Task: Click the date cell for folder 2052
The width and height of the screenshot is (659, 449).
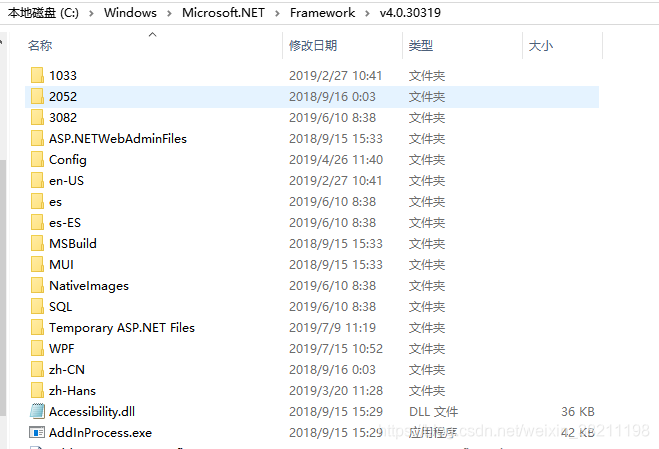Action: pyautogui.click(x=332, y=97)
